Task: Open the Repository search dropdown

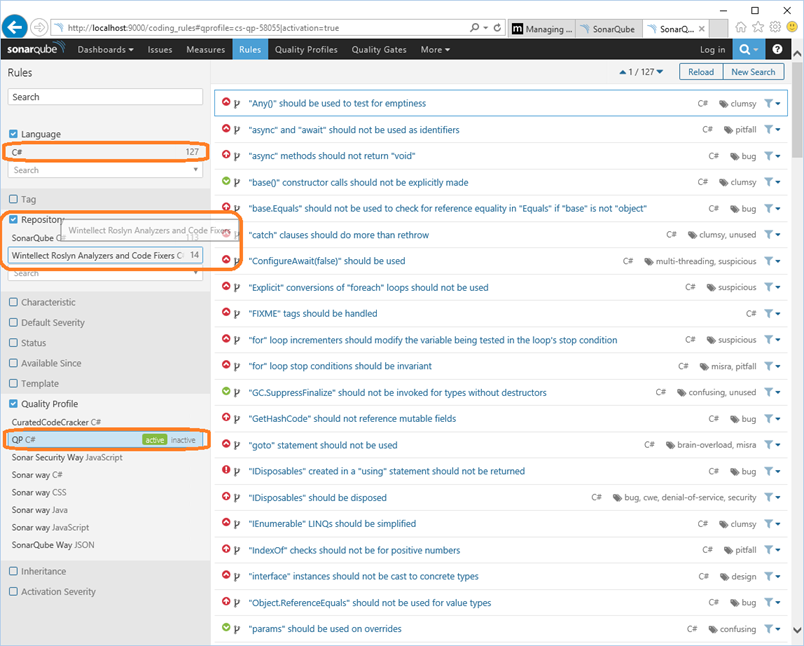Action: click(x=105, y=273)
